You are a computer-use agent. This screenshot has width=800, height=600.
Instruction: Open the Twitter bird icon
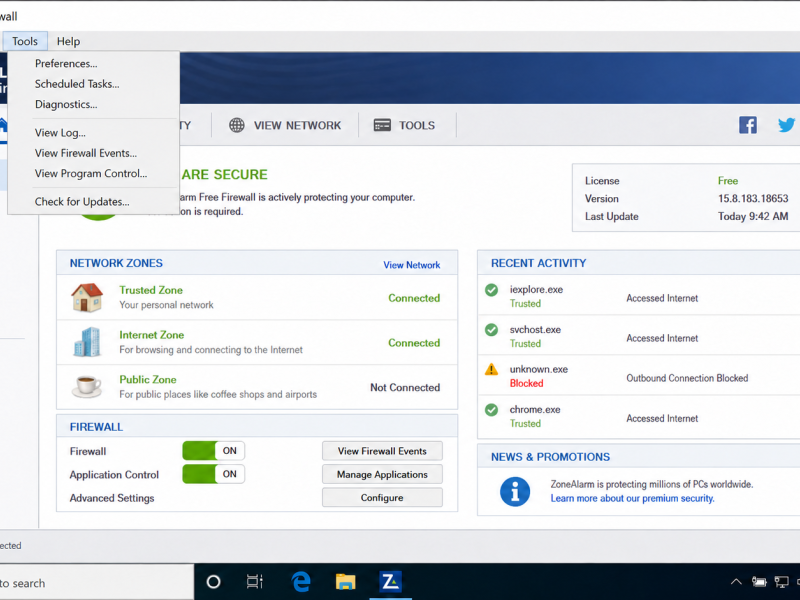tap(786, 125)
